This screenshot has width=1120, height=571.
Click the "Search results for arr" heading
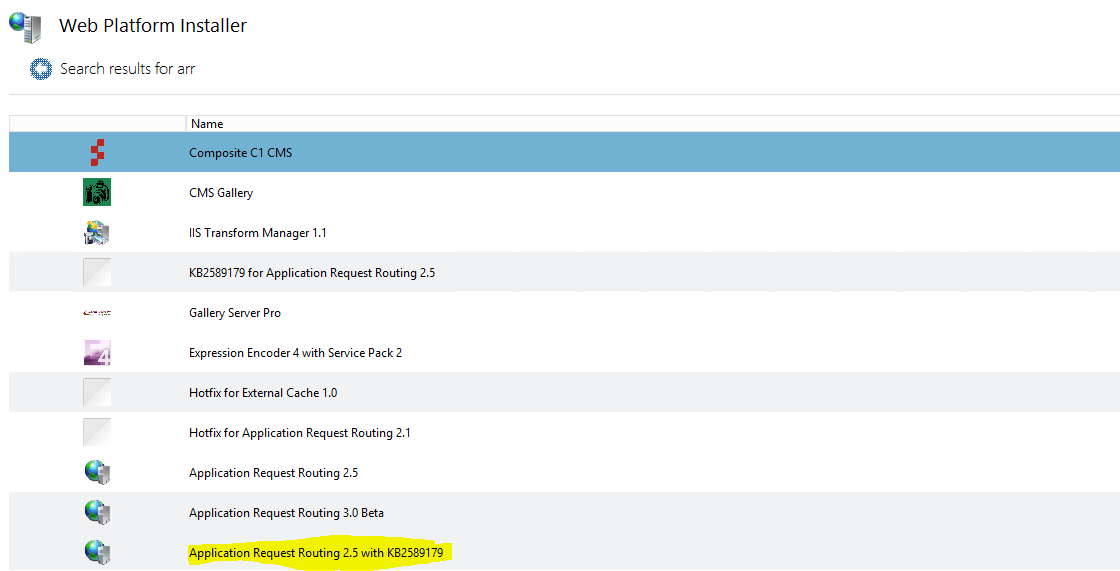(128, 69)
